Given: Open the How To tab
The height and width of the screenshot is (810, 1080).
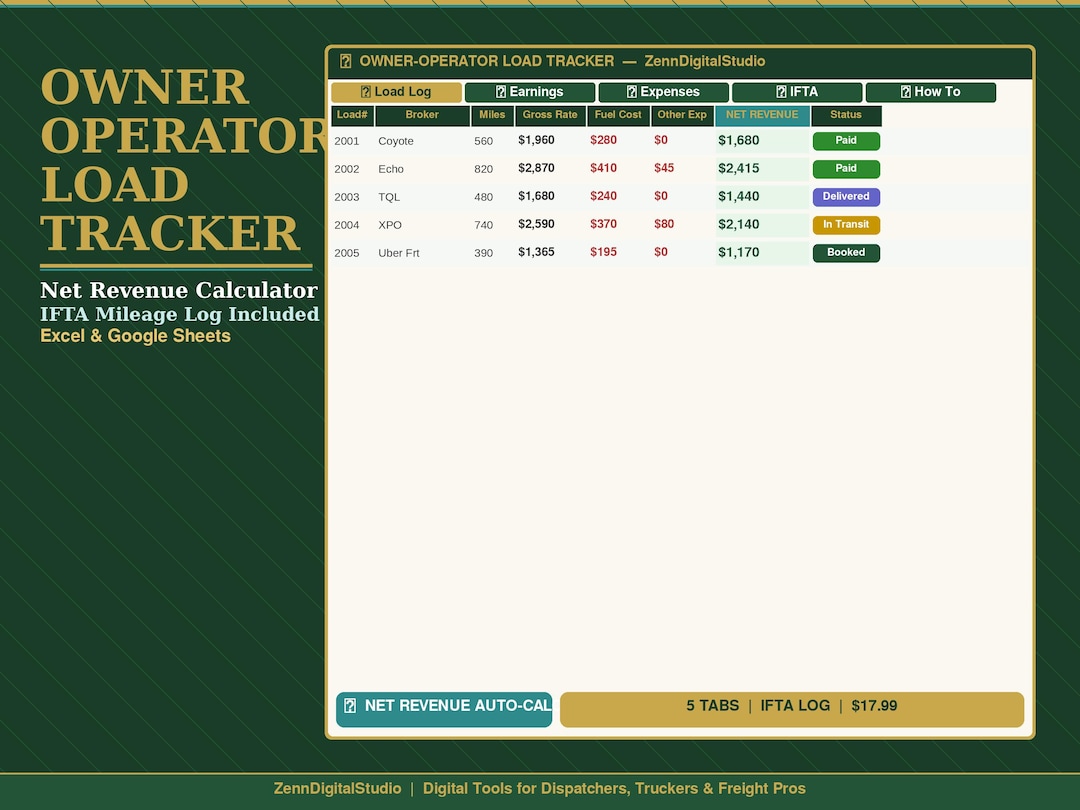Looking at the screenshot, I should (x=931, y=92).
